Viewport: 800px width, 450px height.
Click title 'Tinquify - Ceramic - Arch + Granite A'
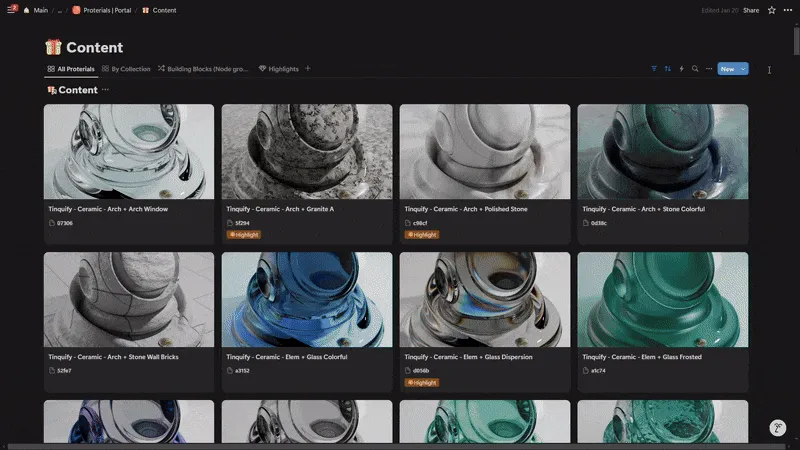[280, 209]
